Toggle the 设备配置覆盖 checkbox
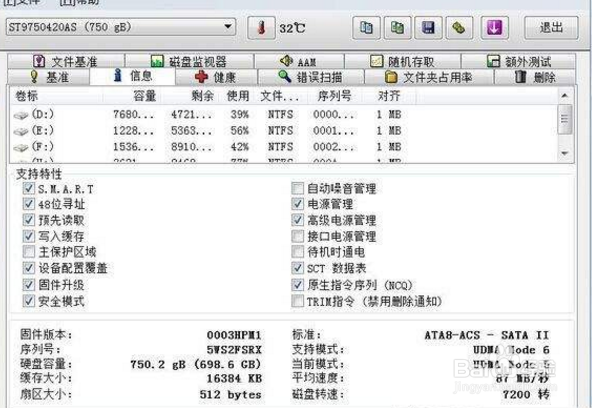 point(29,268)
